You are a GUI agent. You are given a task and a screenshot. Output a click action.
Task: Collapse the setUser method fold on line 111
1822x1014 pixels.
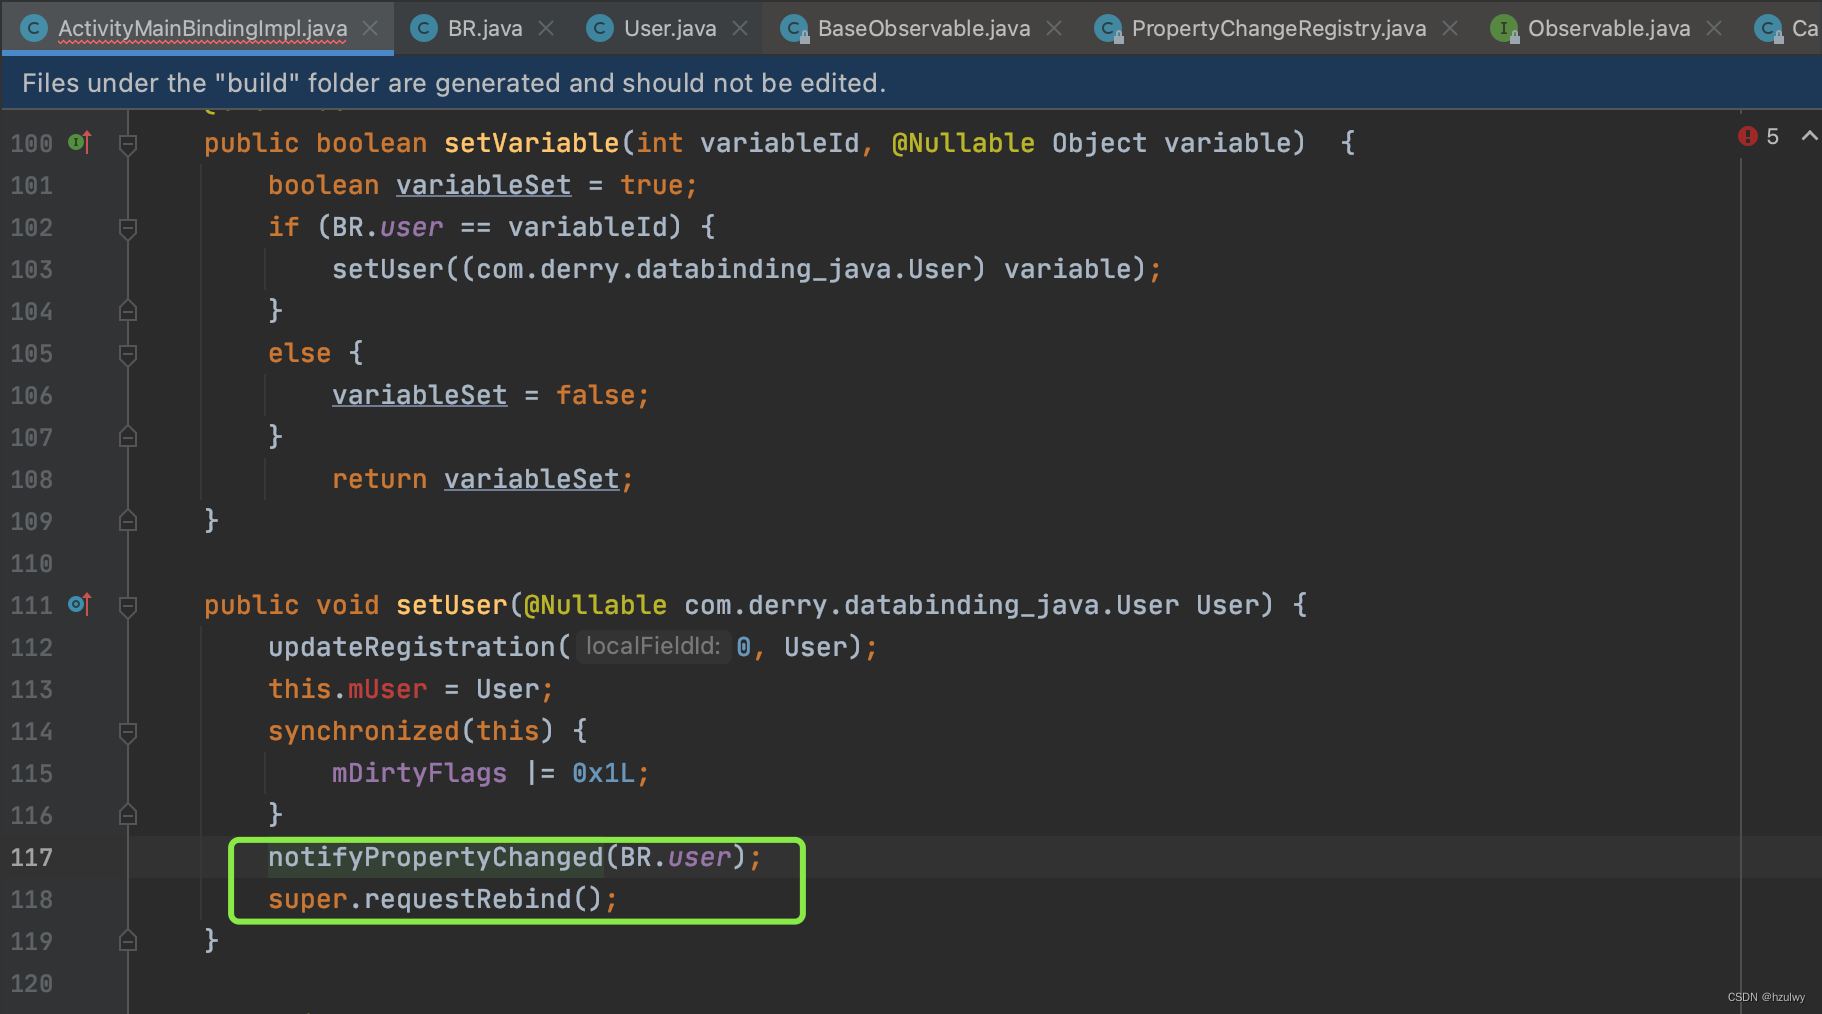[x=128, y=607]
